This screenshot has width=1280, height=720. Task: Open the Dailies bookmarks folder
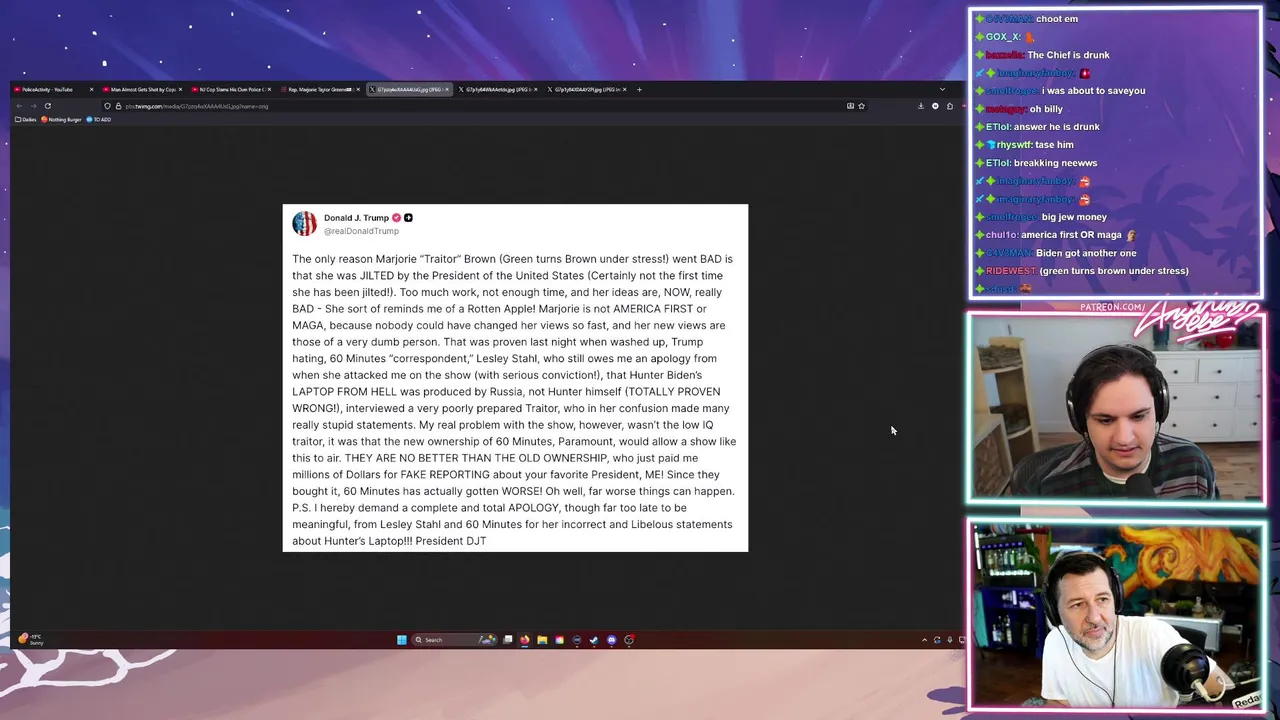tap(26, 119)
